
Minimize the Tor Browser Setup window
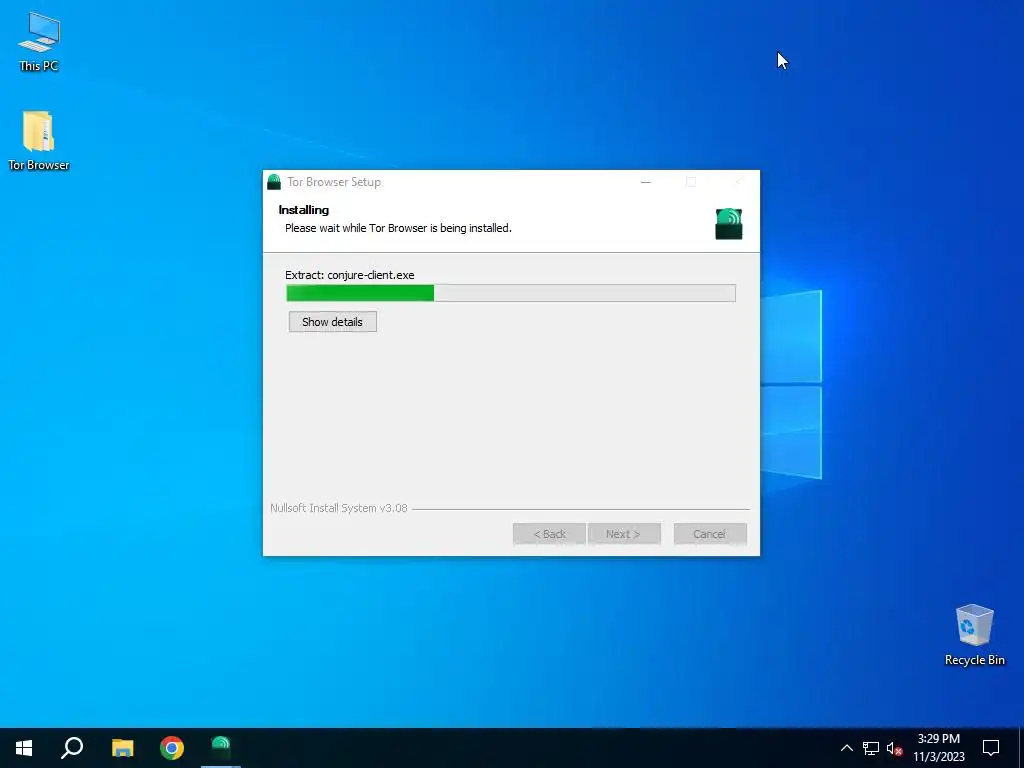click(x=646, y=182)
